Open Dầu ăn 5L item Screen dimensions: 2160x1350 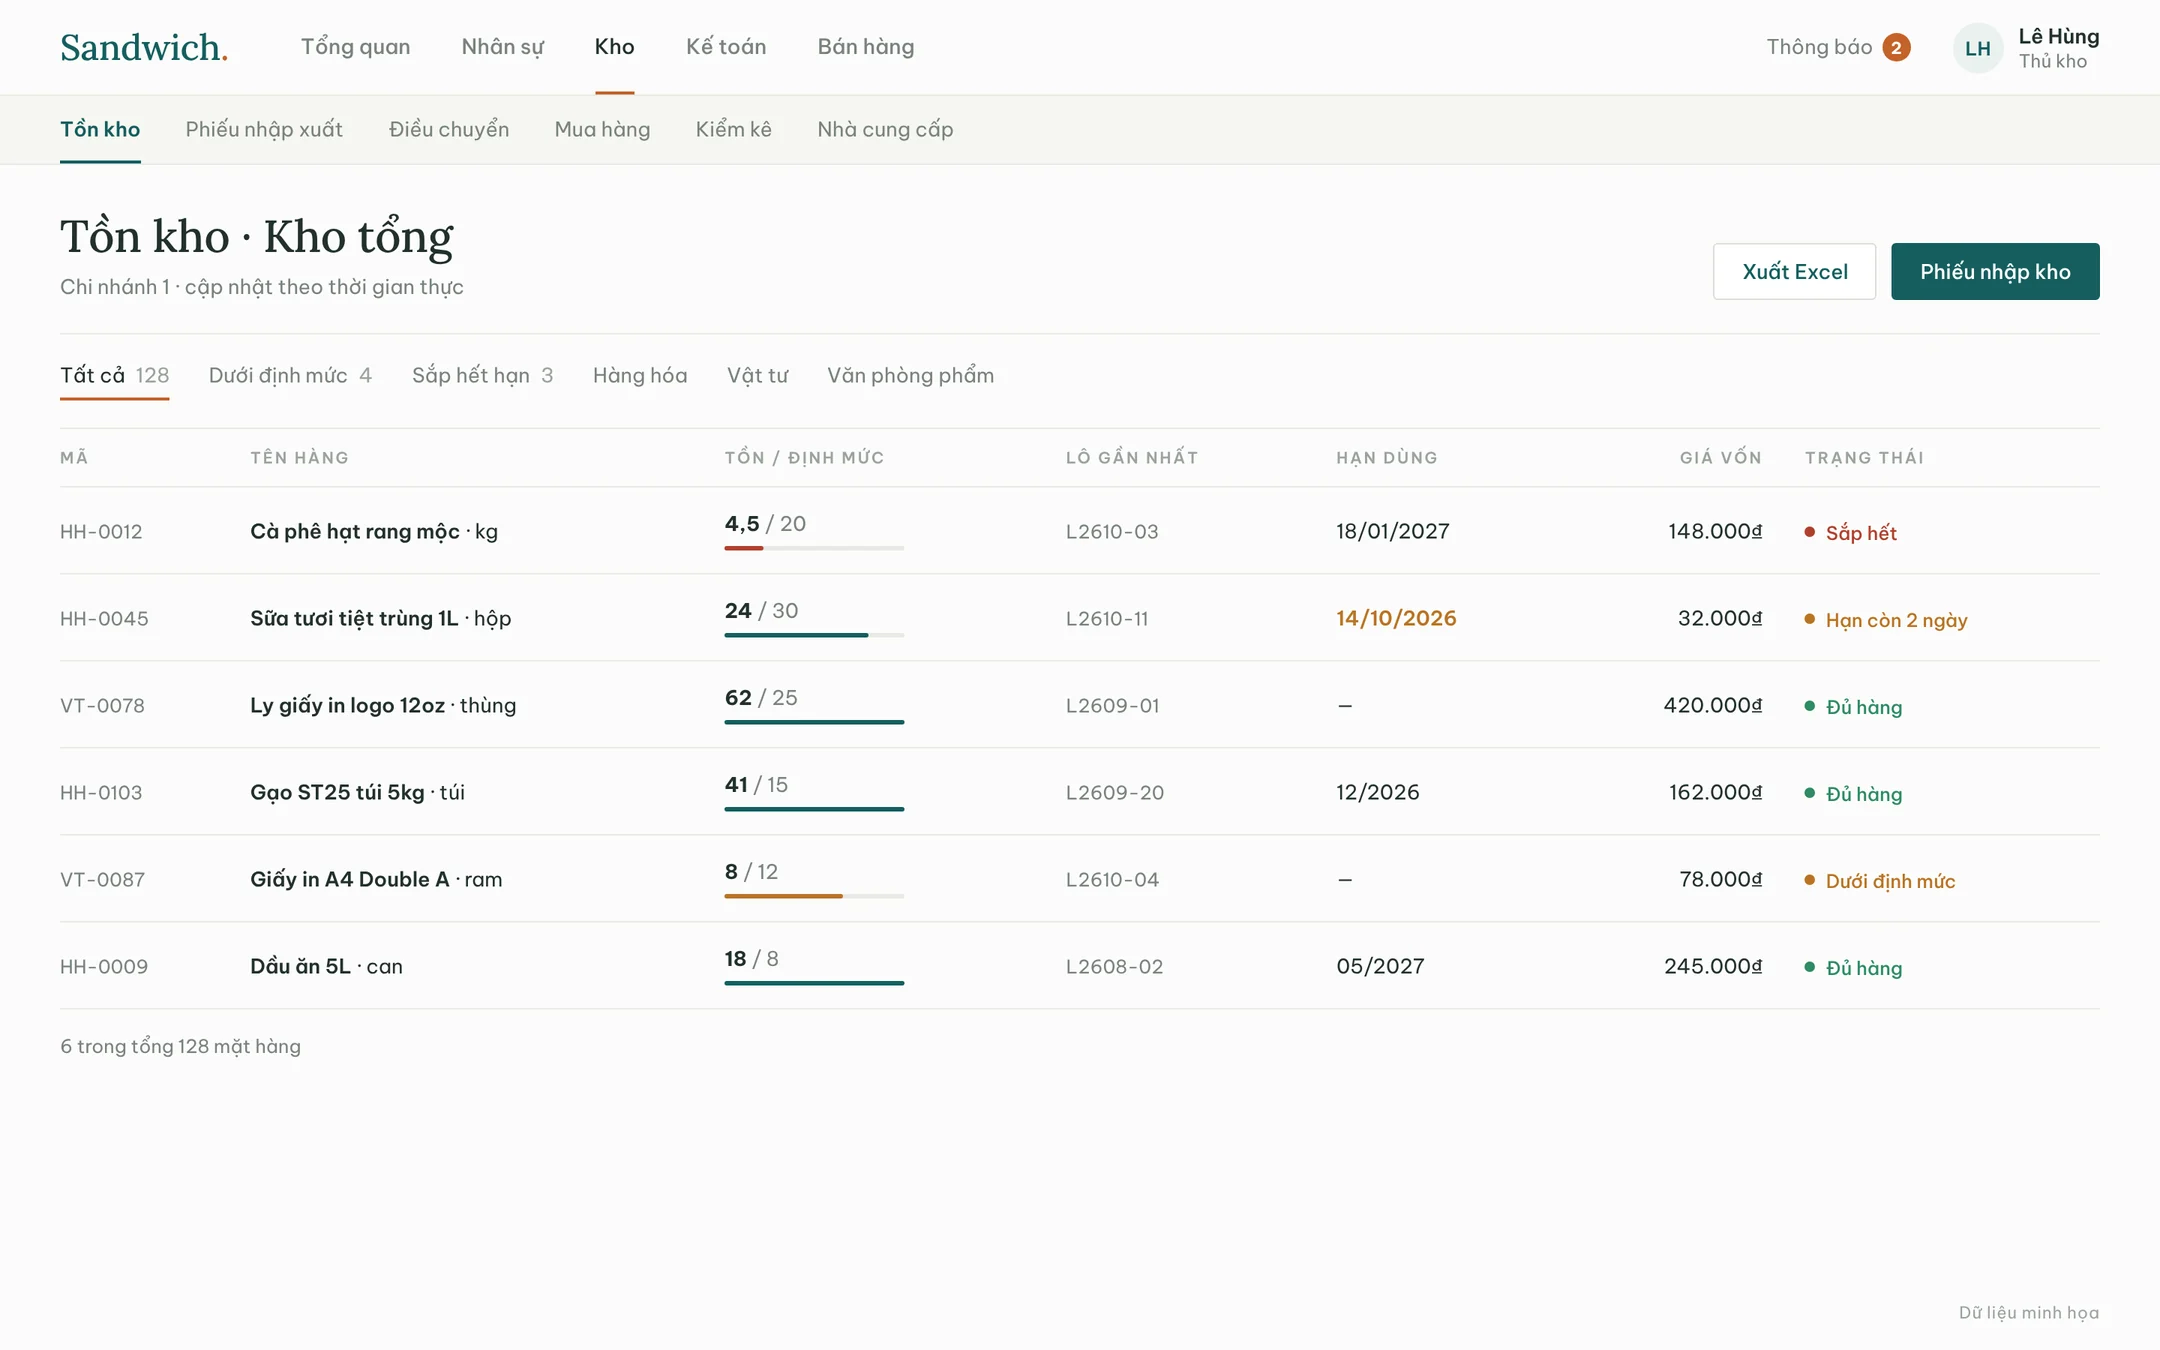pos(300,966)
